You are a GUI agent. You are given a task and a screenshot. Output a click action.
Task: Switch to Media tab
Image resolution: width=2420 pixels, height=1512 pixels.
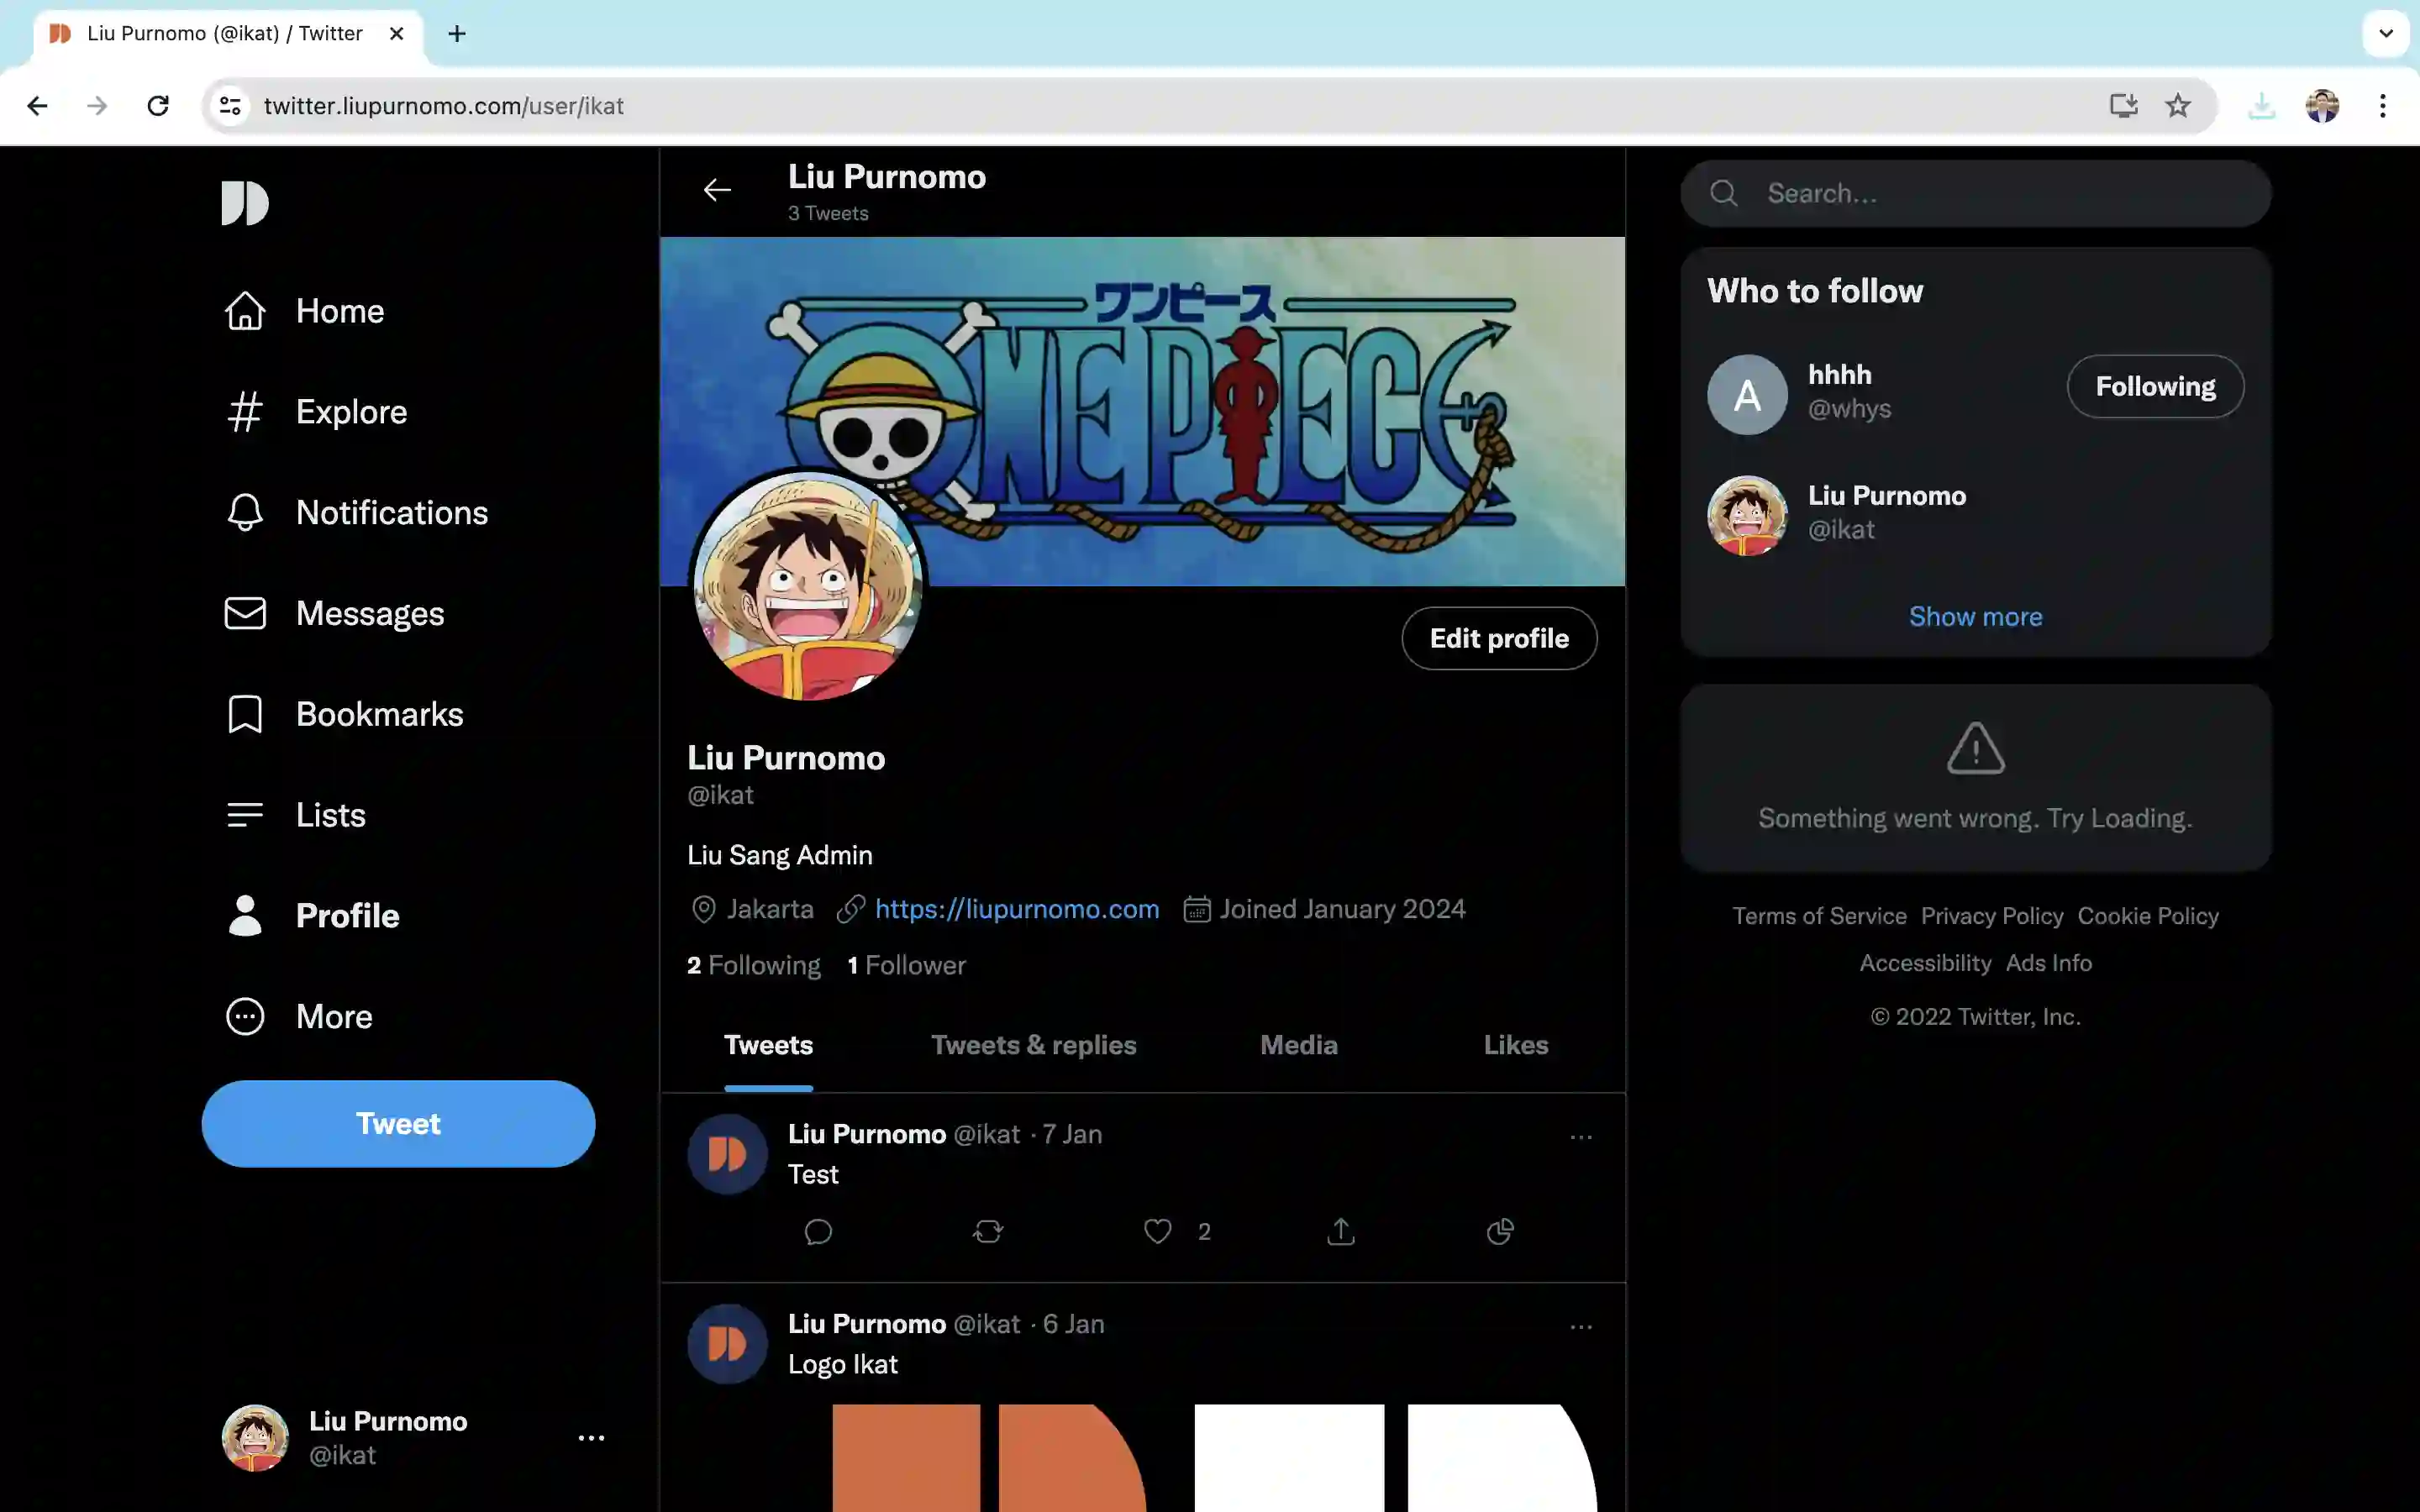click(x=1298, y=1046)
